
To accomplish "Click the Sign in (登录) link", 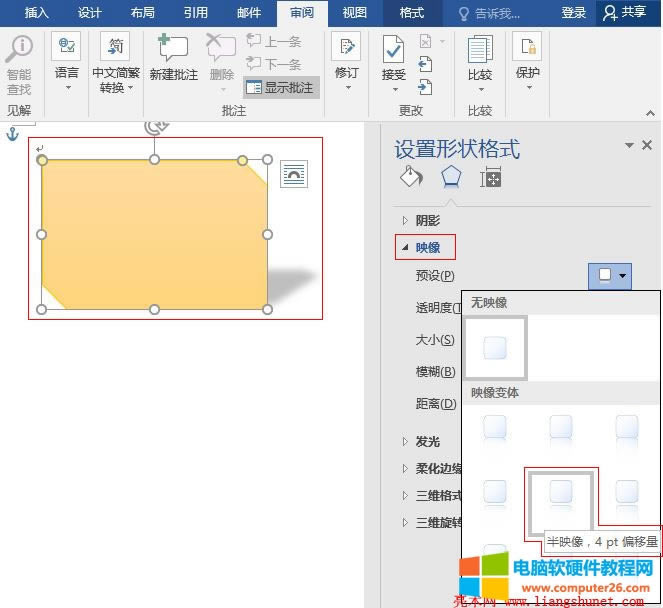I will (573, 13).
